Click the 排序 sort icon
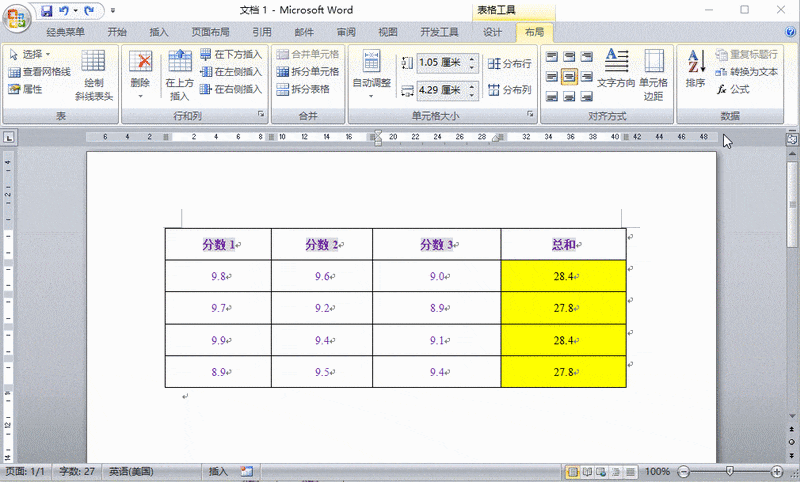Viewport: 800px width, 482px height. tap(695, 70)
